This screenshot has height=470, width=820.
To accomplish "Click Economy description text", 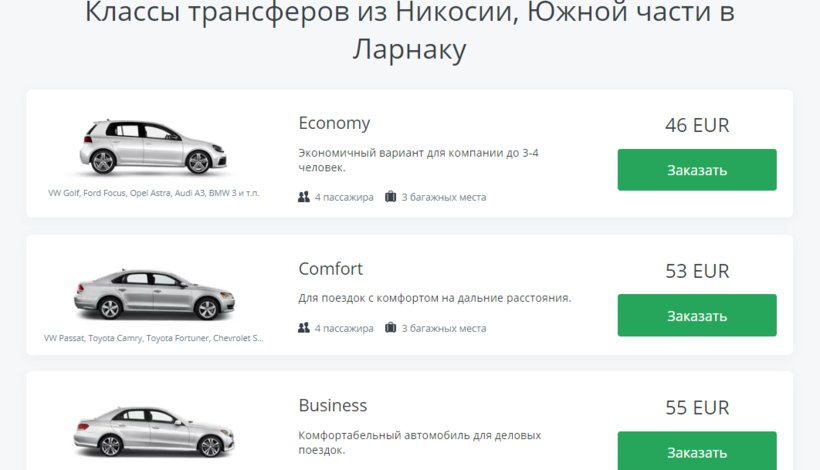I will click(418, 160).
